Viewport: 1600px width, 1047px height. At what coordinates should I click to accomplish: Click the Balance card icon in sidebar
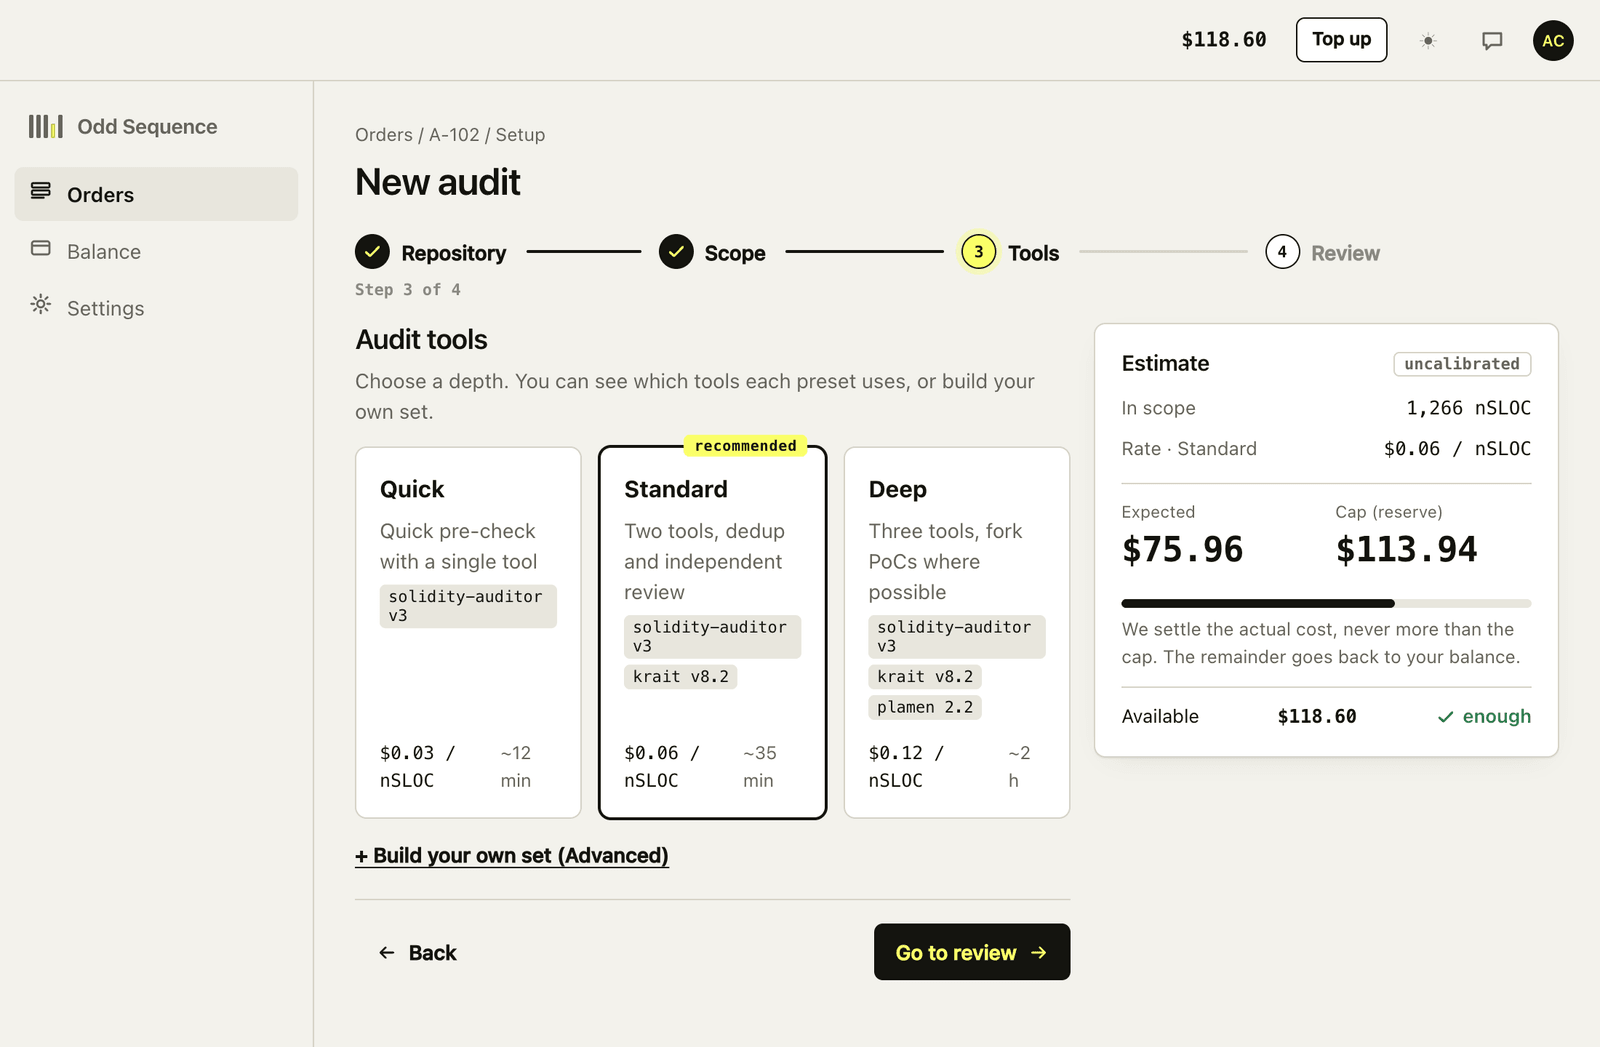click(x=41, y=248)
